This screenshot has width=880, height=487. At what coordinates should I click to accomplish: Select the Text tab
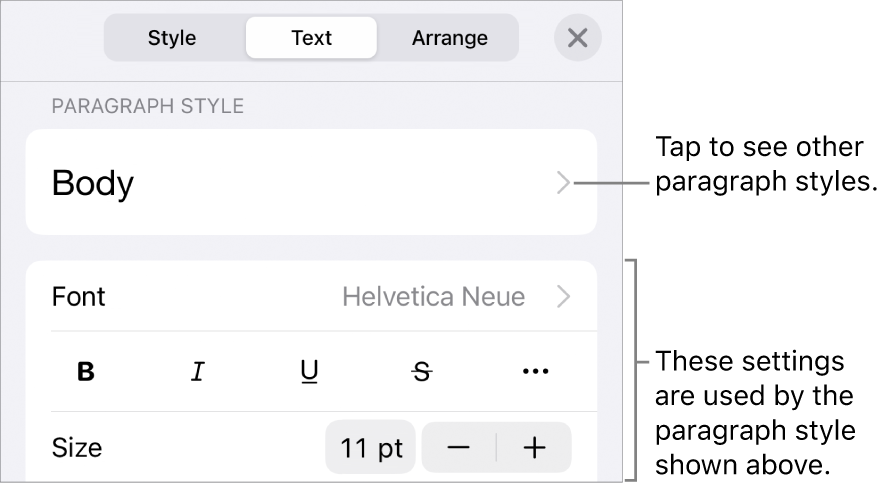311,39
